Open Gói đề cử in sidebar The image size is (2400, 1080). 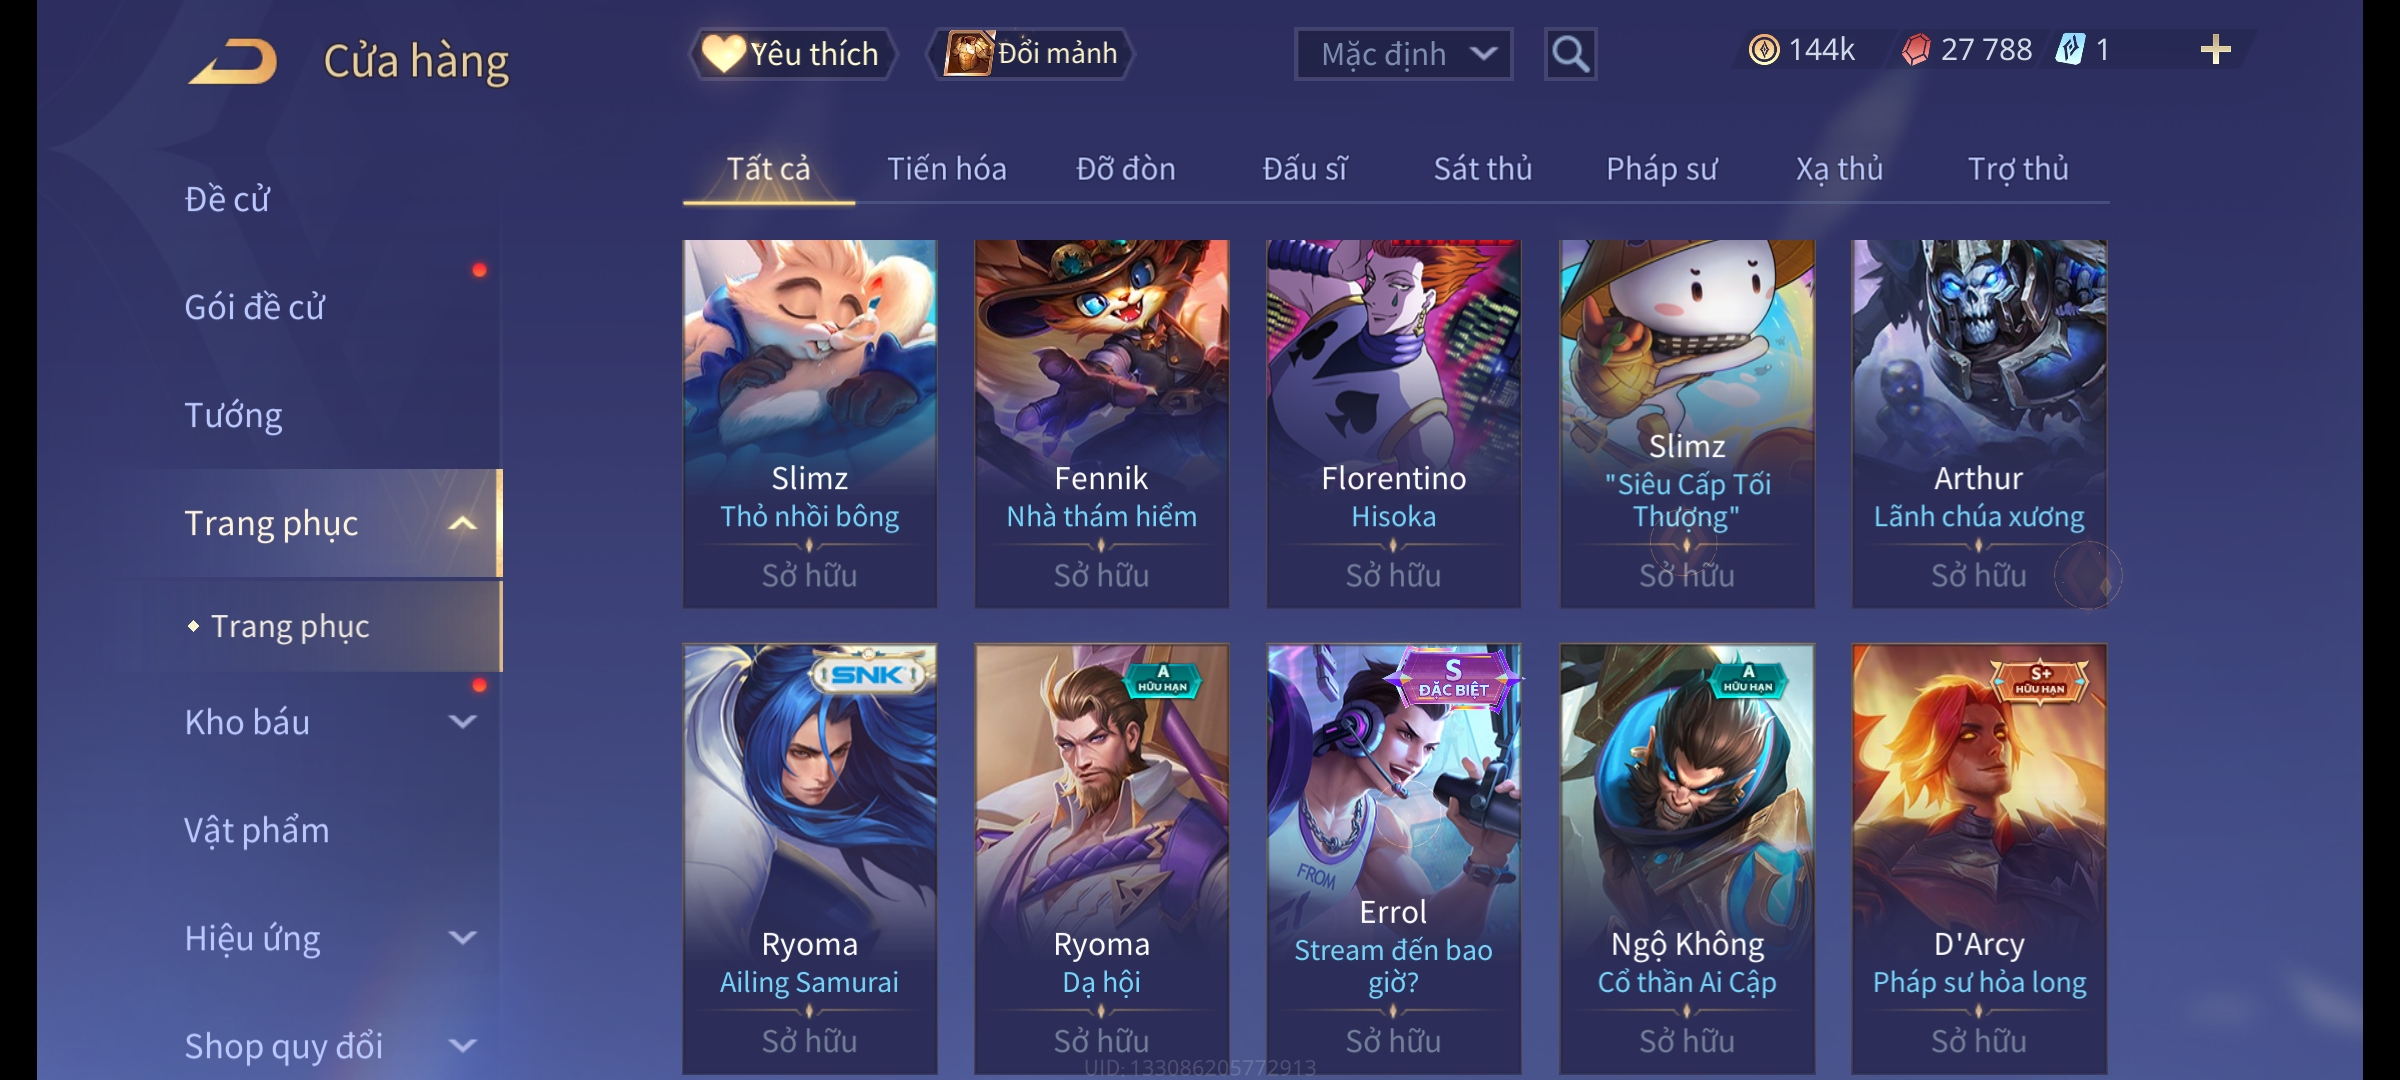click(x=254, y=307)
